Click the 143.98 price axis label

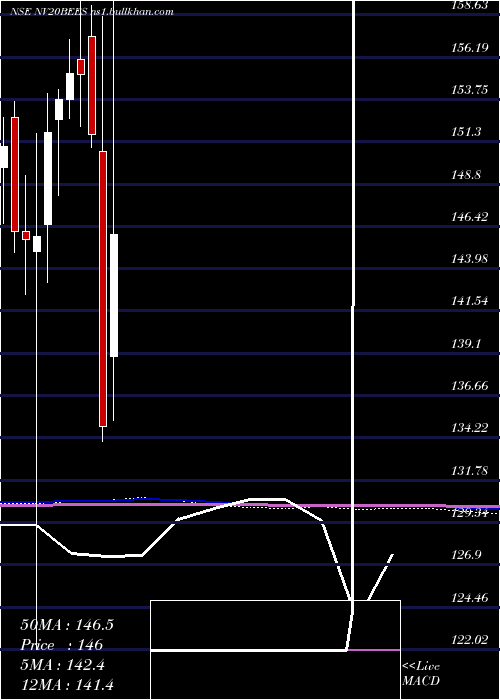pos(470,258)
